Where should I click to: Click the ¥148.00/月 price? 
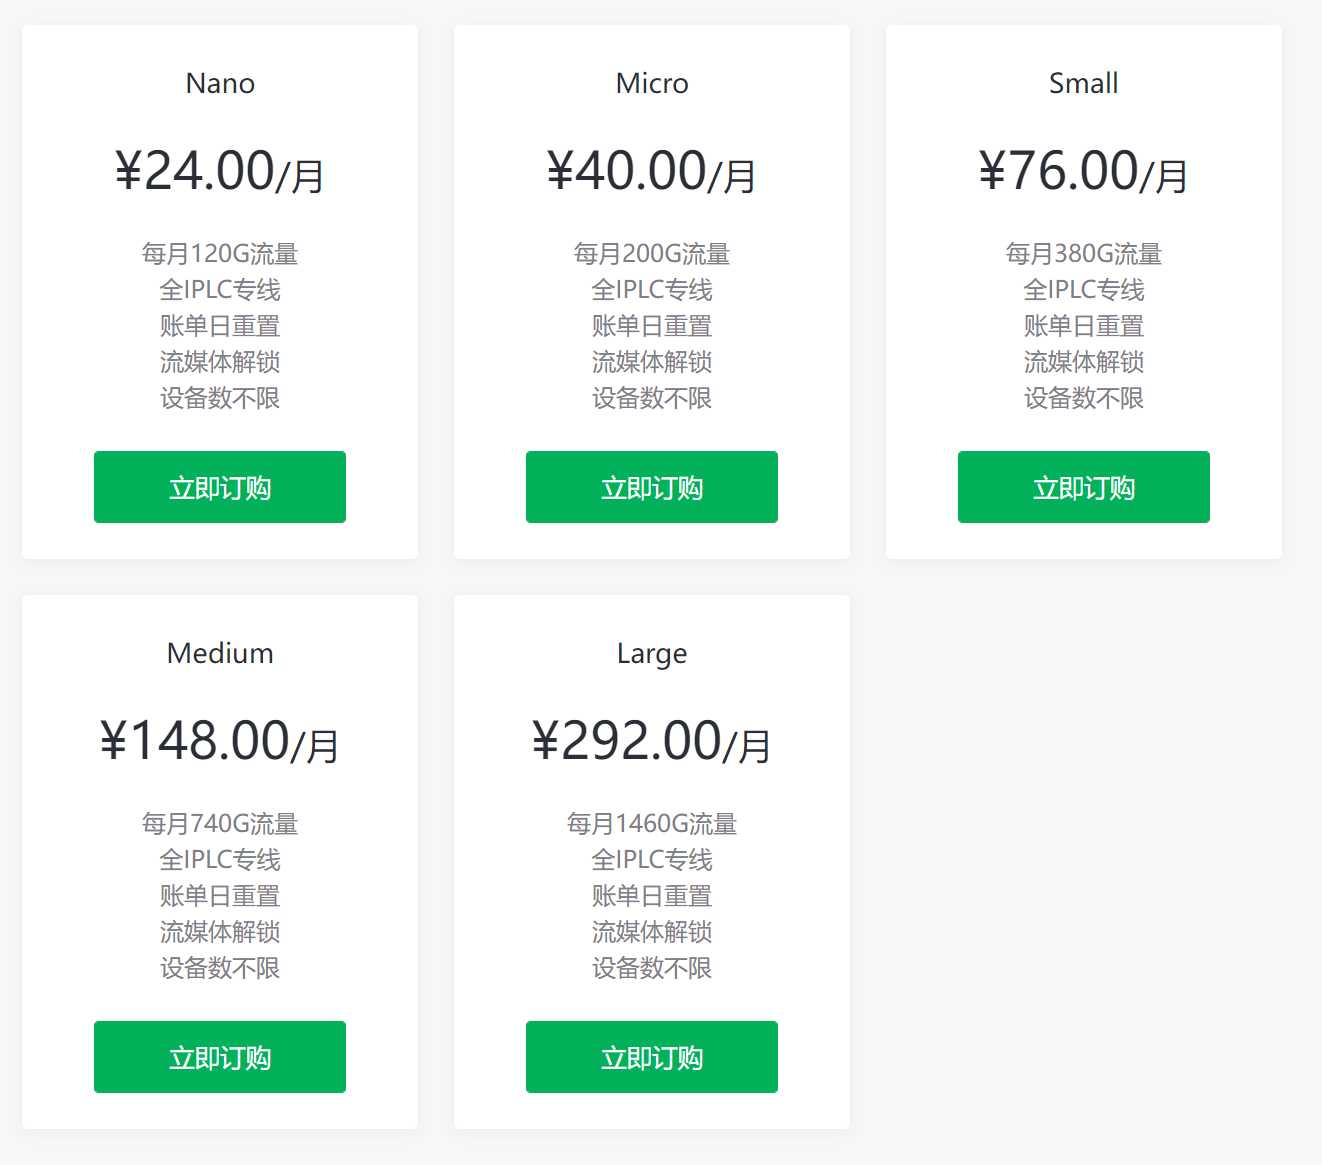tap(220, 741)
